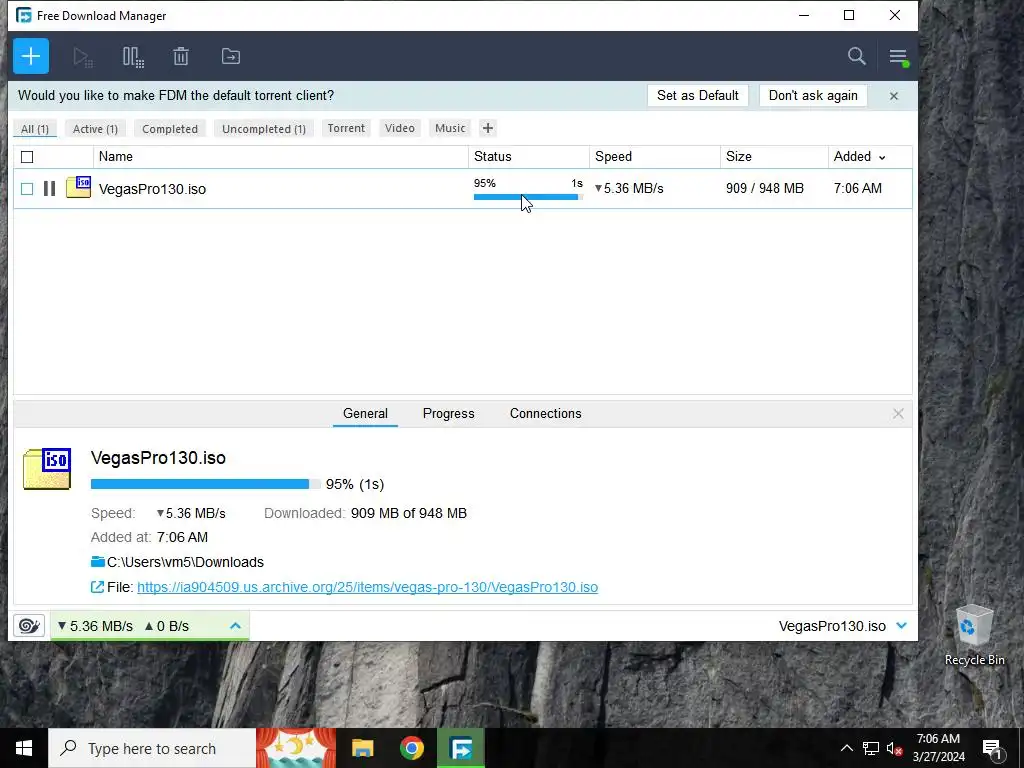Show the All (1) filter

pos(35,129)
